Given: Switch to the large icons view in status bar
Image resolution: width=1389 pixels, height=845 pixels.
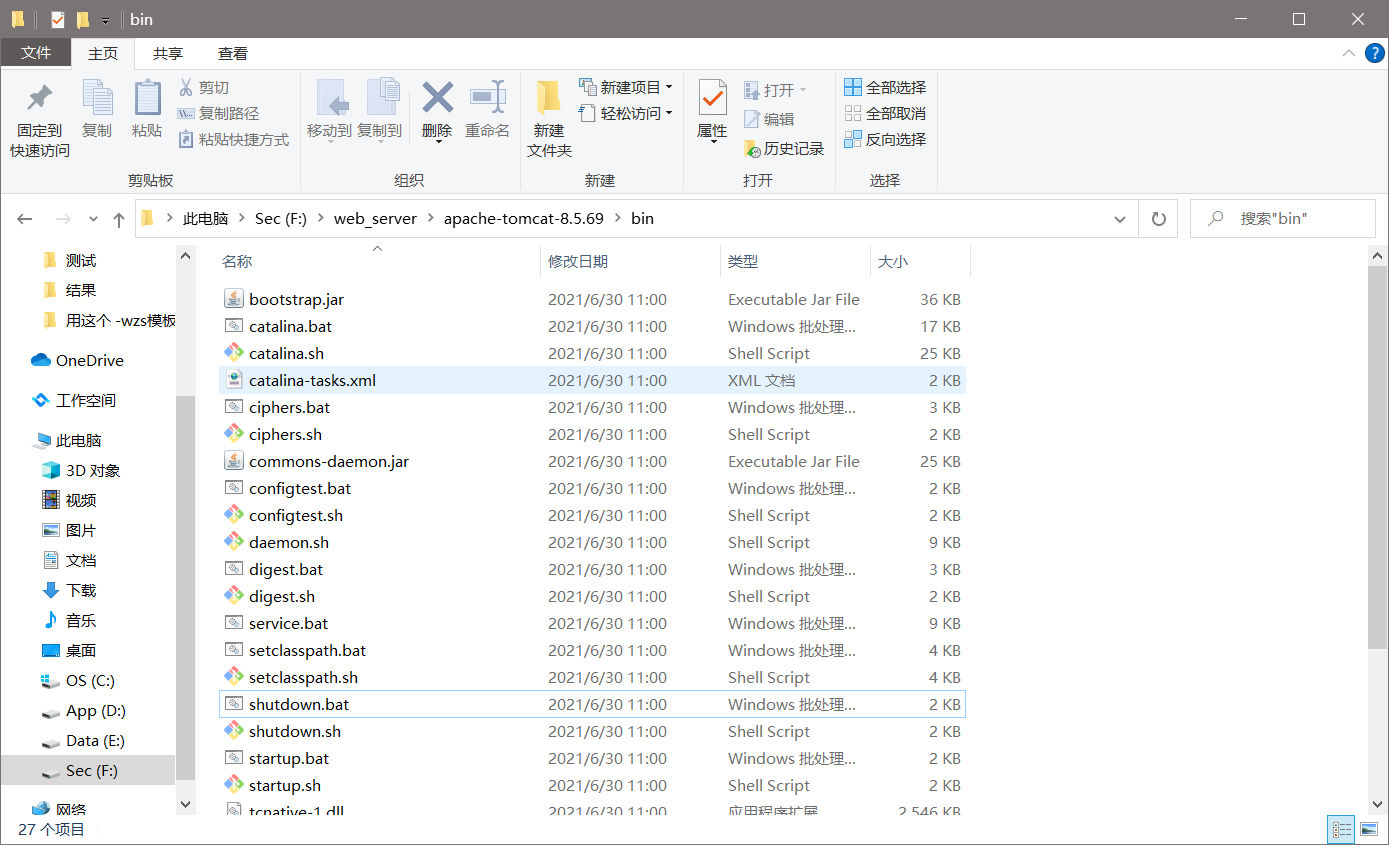Looking at the screenshot, I should coord(1368,829).
